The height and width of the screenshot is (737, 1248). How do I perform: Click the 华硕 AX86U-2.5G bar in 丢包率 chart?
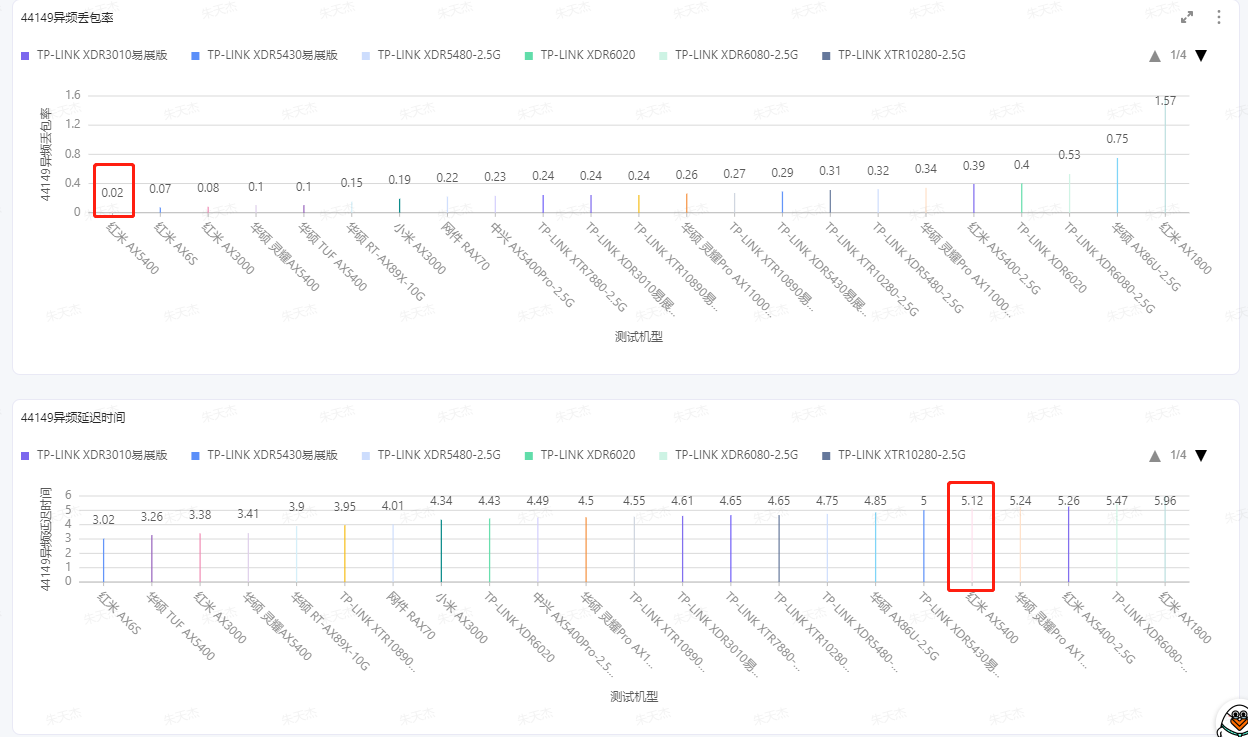pos(1117,185)
